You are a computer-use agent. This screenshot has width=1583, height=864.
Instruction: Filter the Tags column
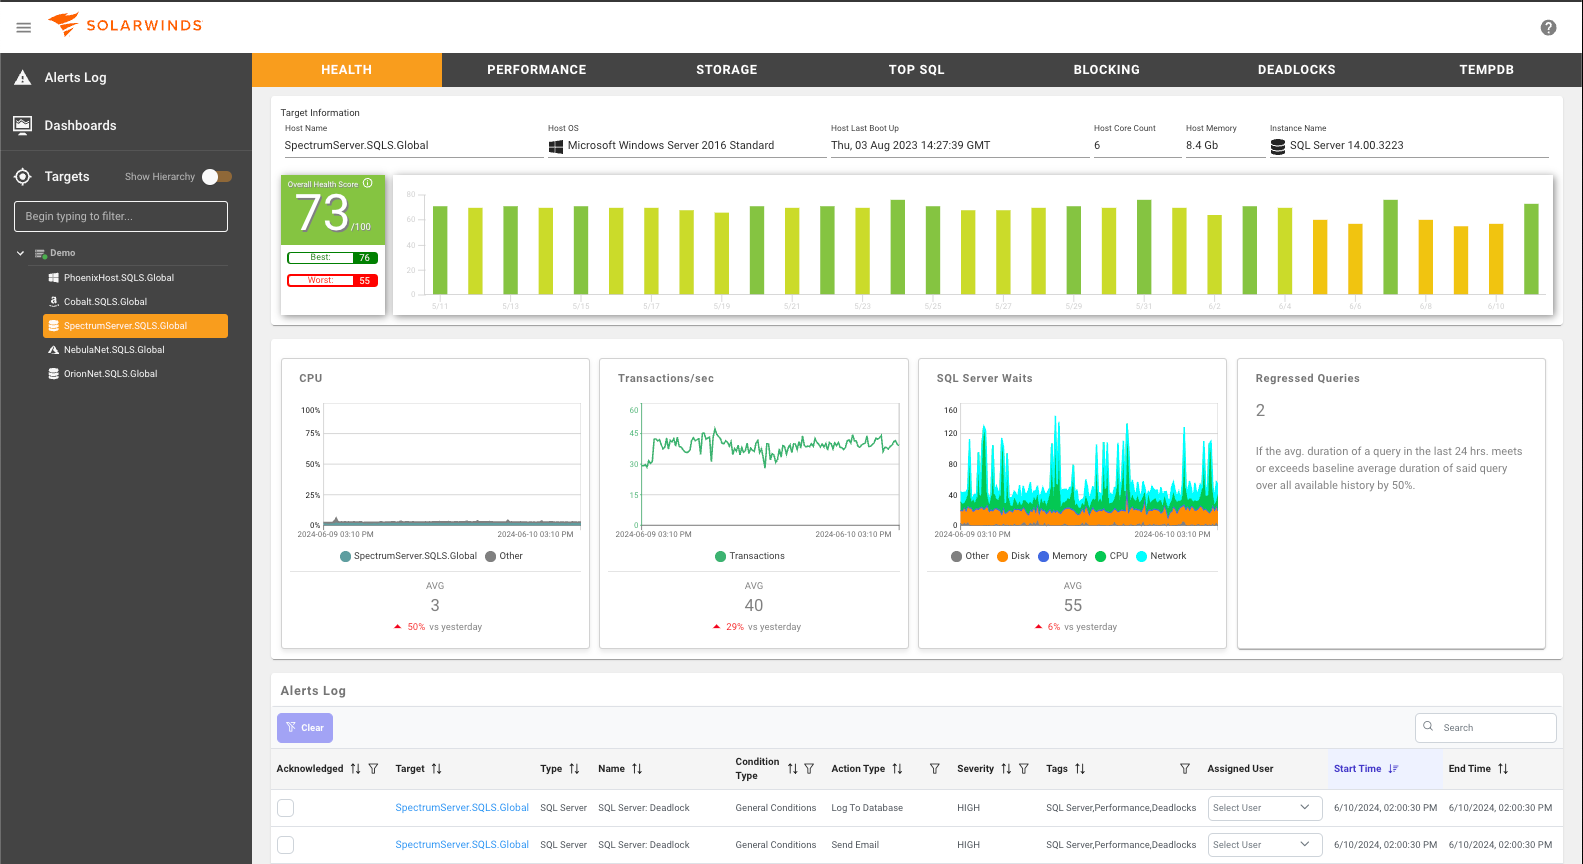1185,769
